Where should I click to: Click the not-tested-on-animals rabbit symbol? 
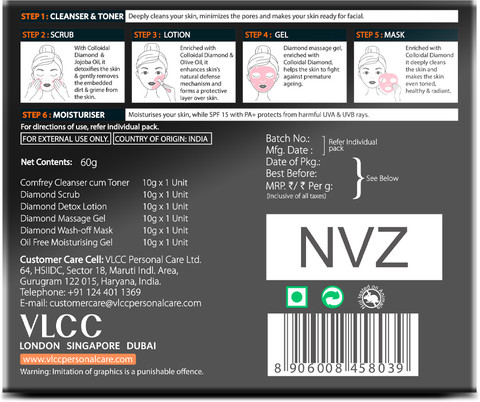click(372, 297)
